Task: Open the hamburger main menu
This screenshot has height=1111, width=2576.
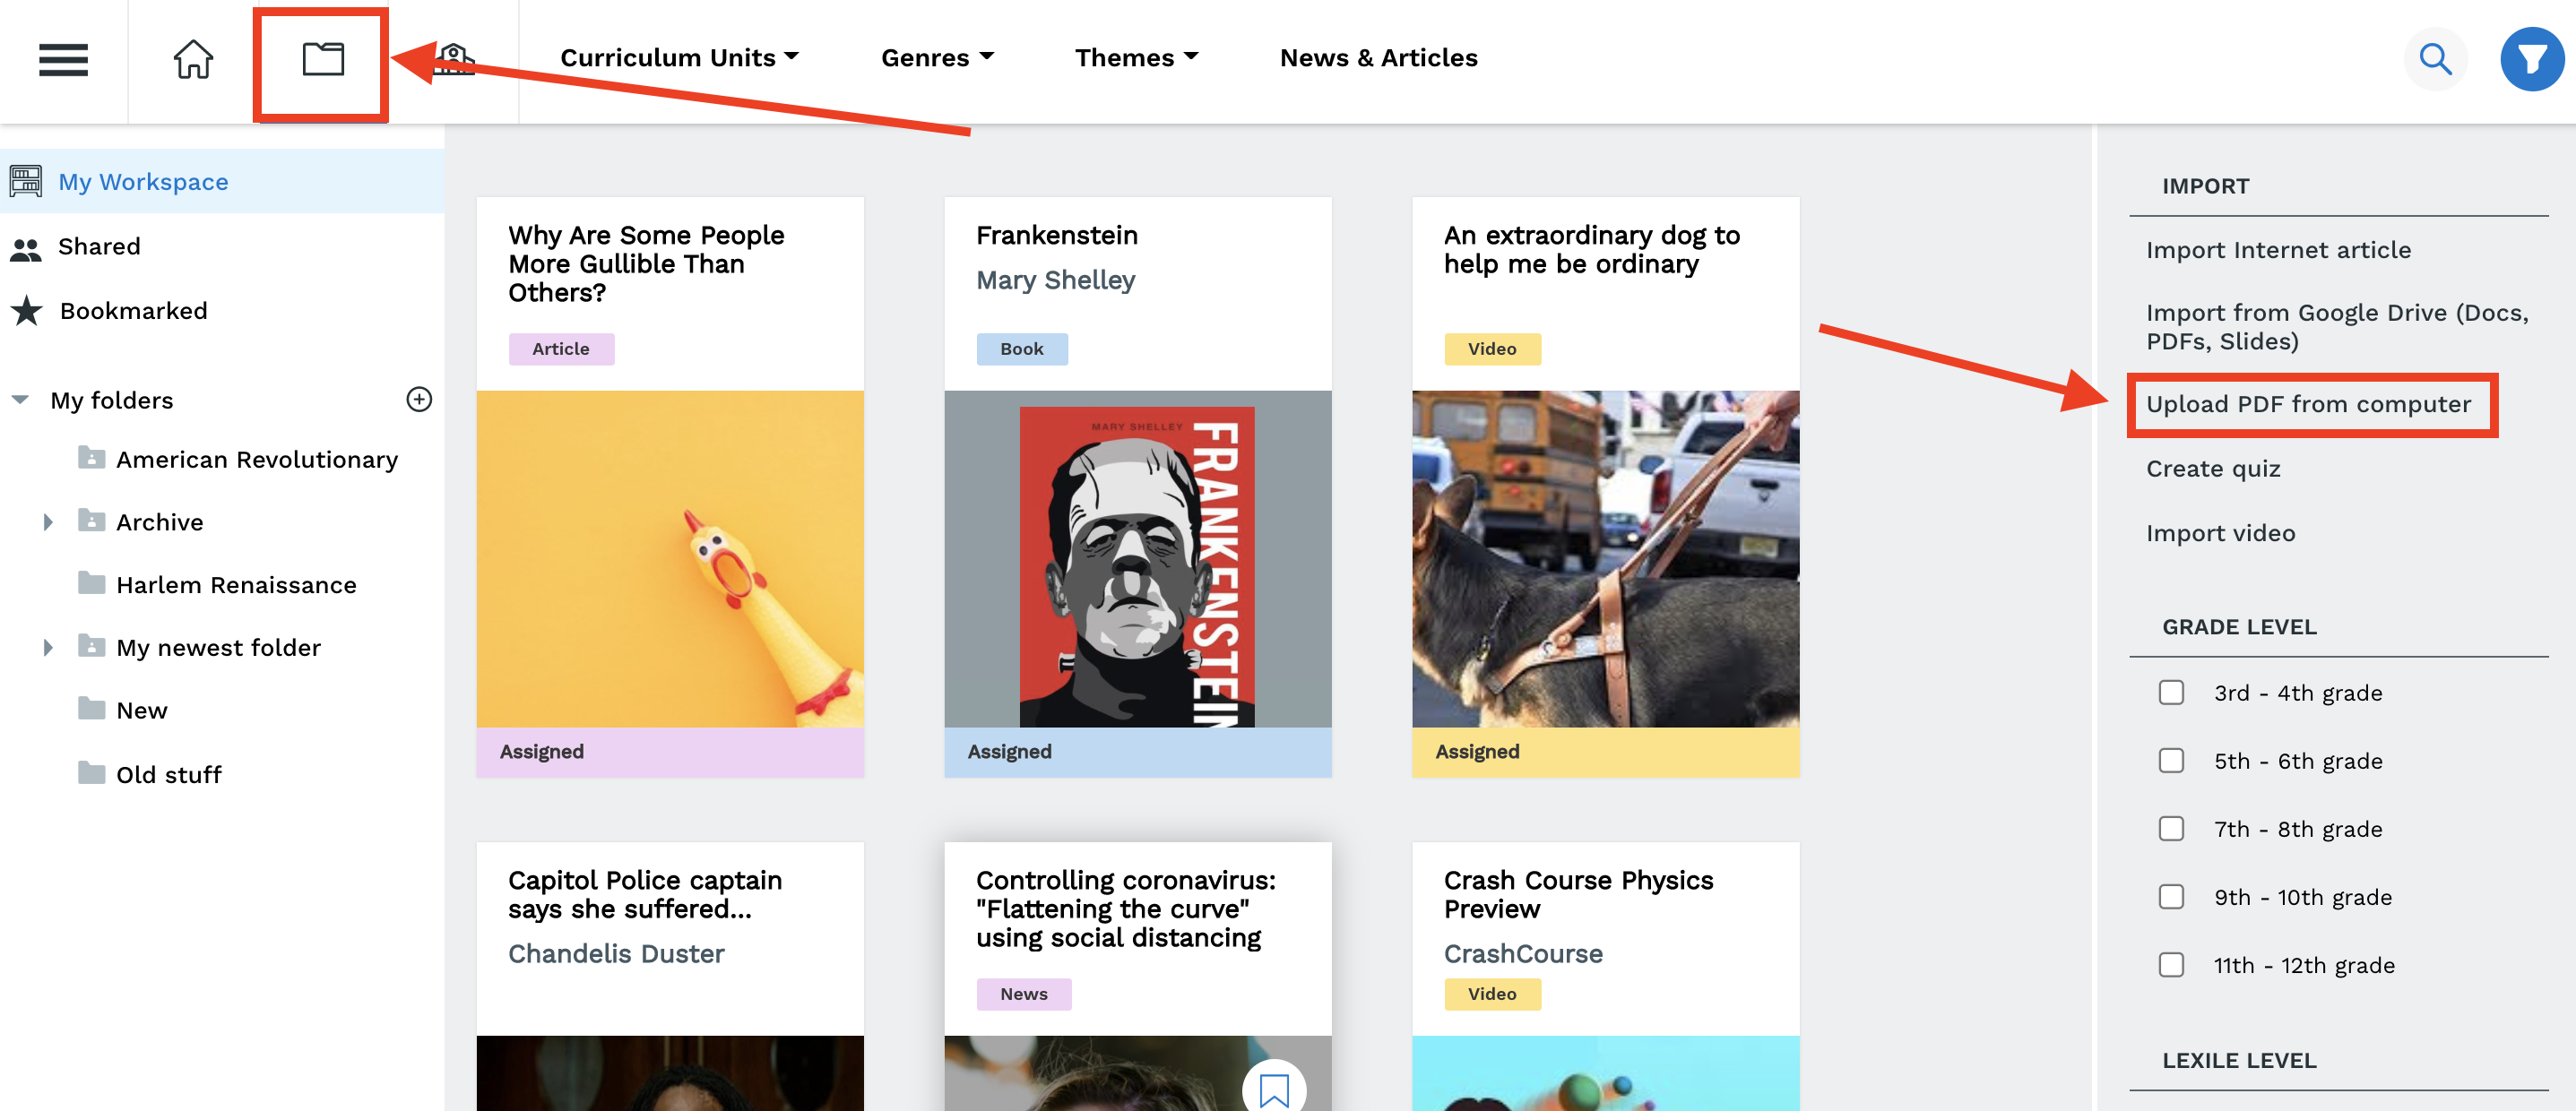Action: [x=63, y=59]
